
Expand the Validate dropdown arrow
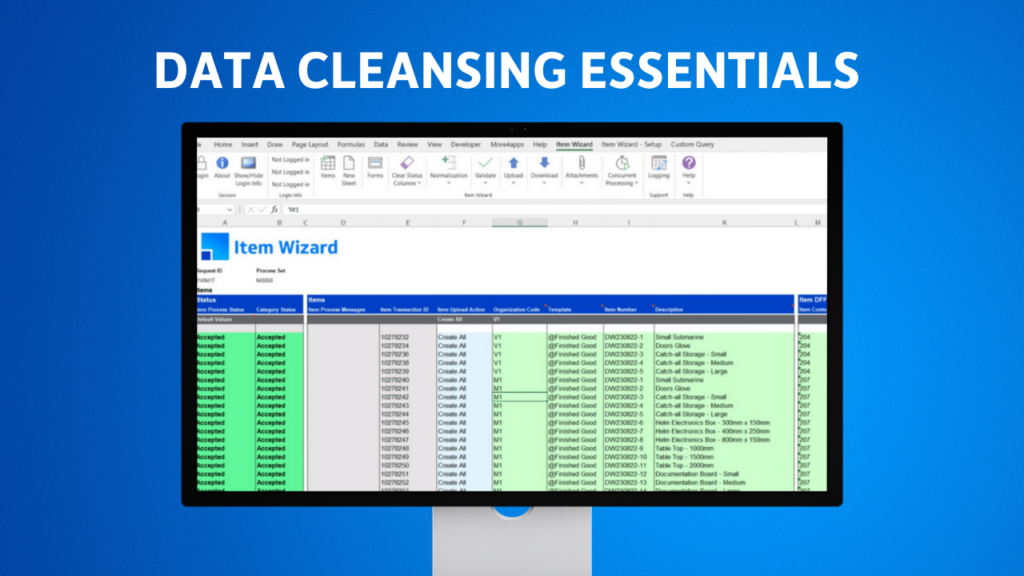click(x=485, y=184)
